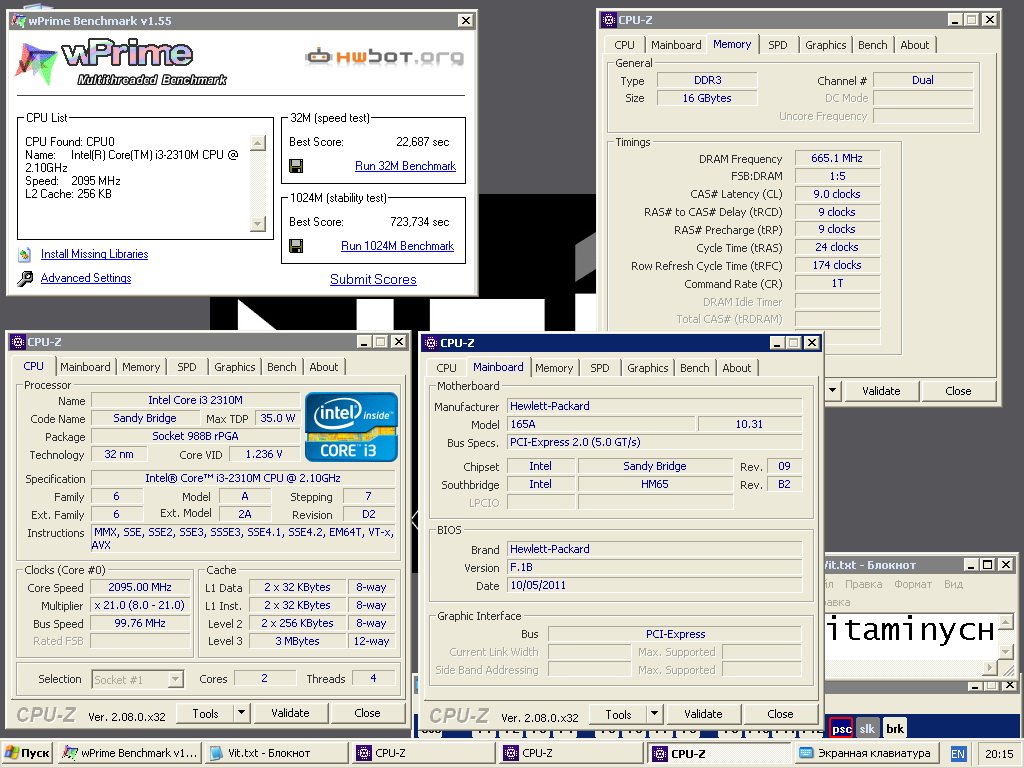Click Close button in the Memory window
Screen dimensions: 1024x768
tap(957, 391)
